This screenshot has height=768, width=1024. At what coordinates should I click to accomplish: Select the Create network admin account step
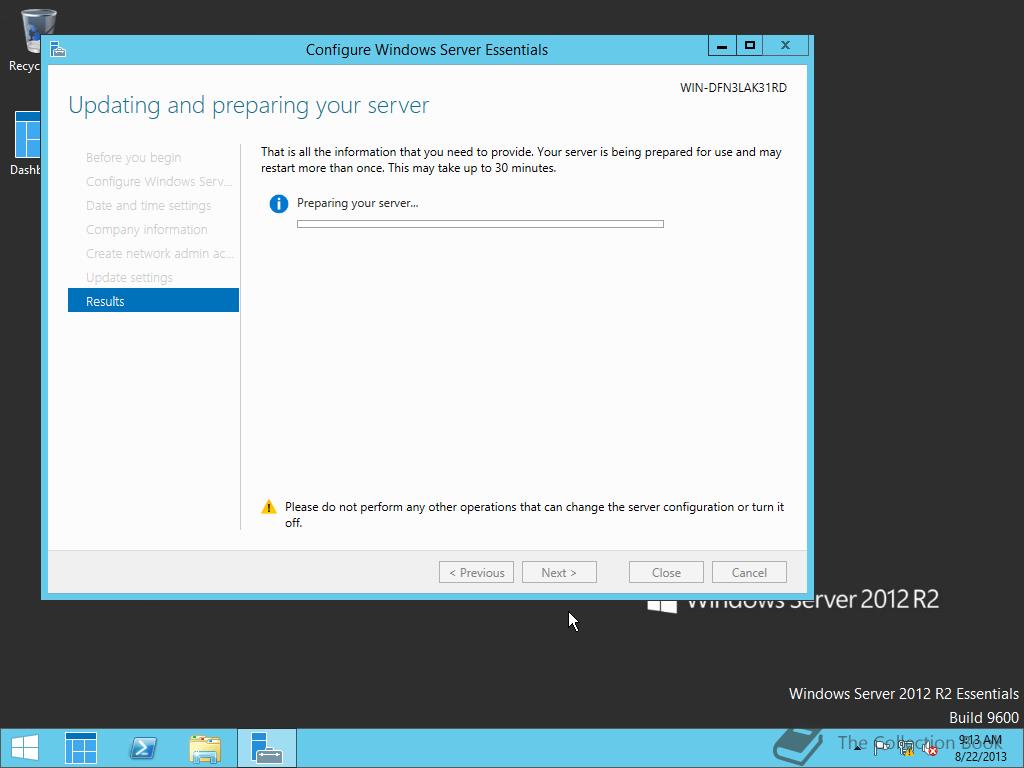159,253
